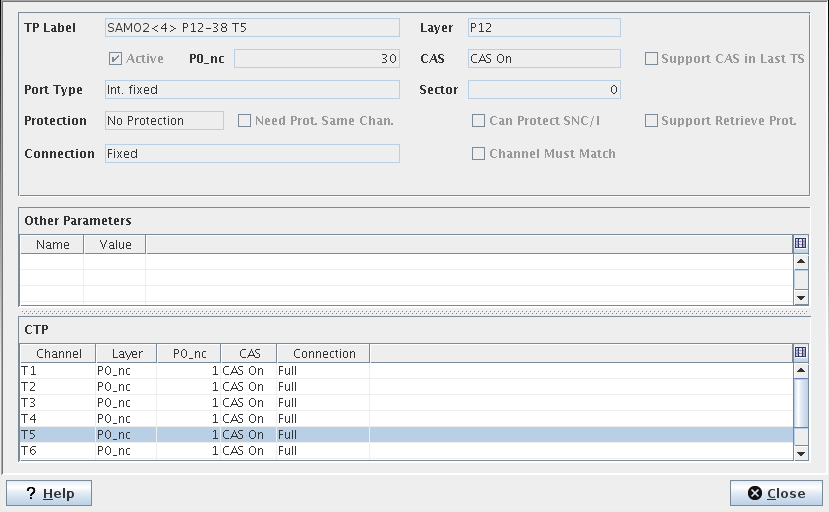Open column chooser icon in CTP table

coord(800,353)
